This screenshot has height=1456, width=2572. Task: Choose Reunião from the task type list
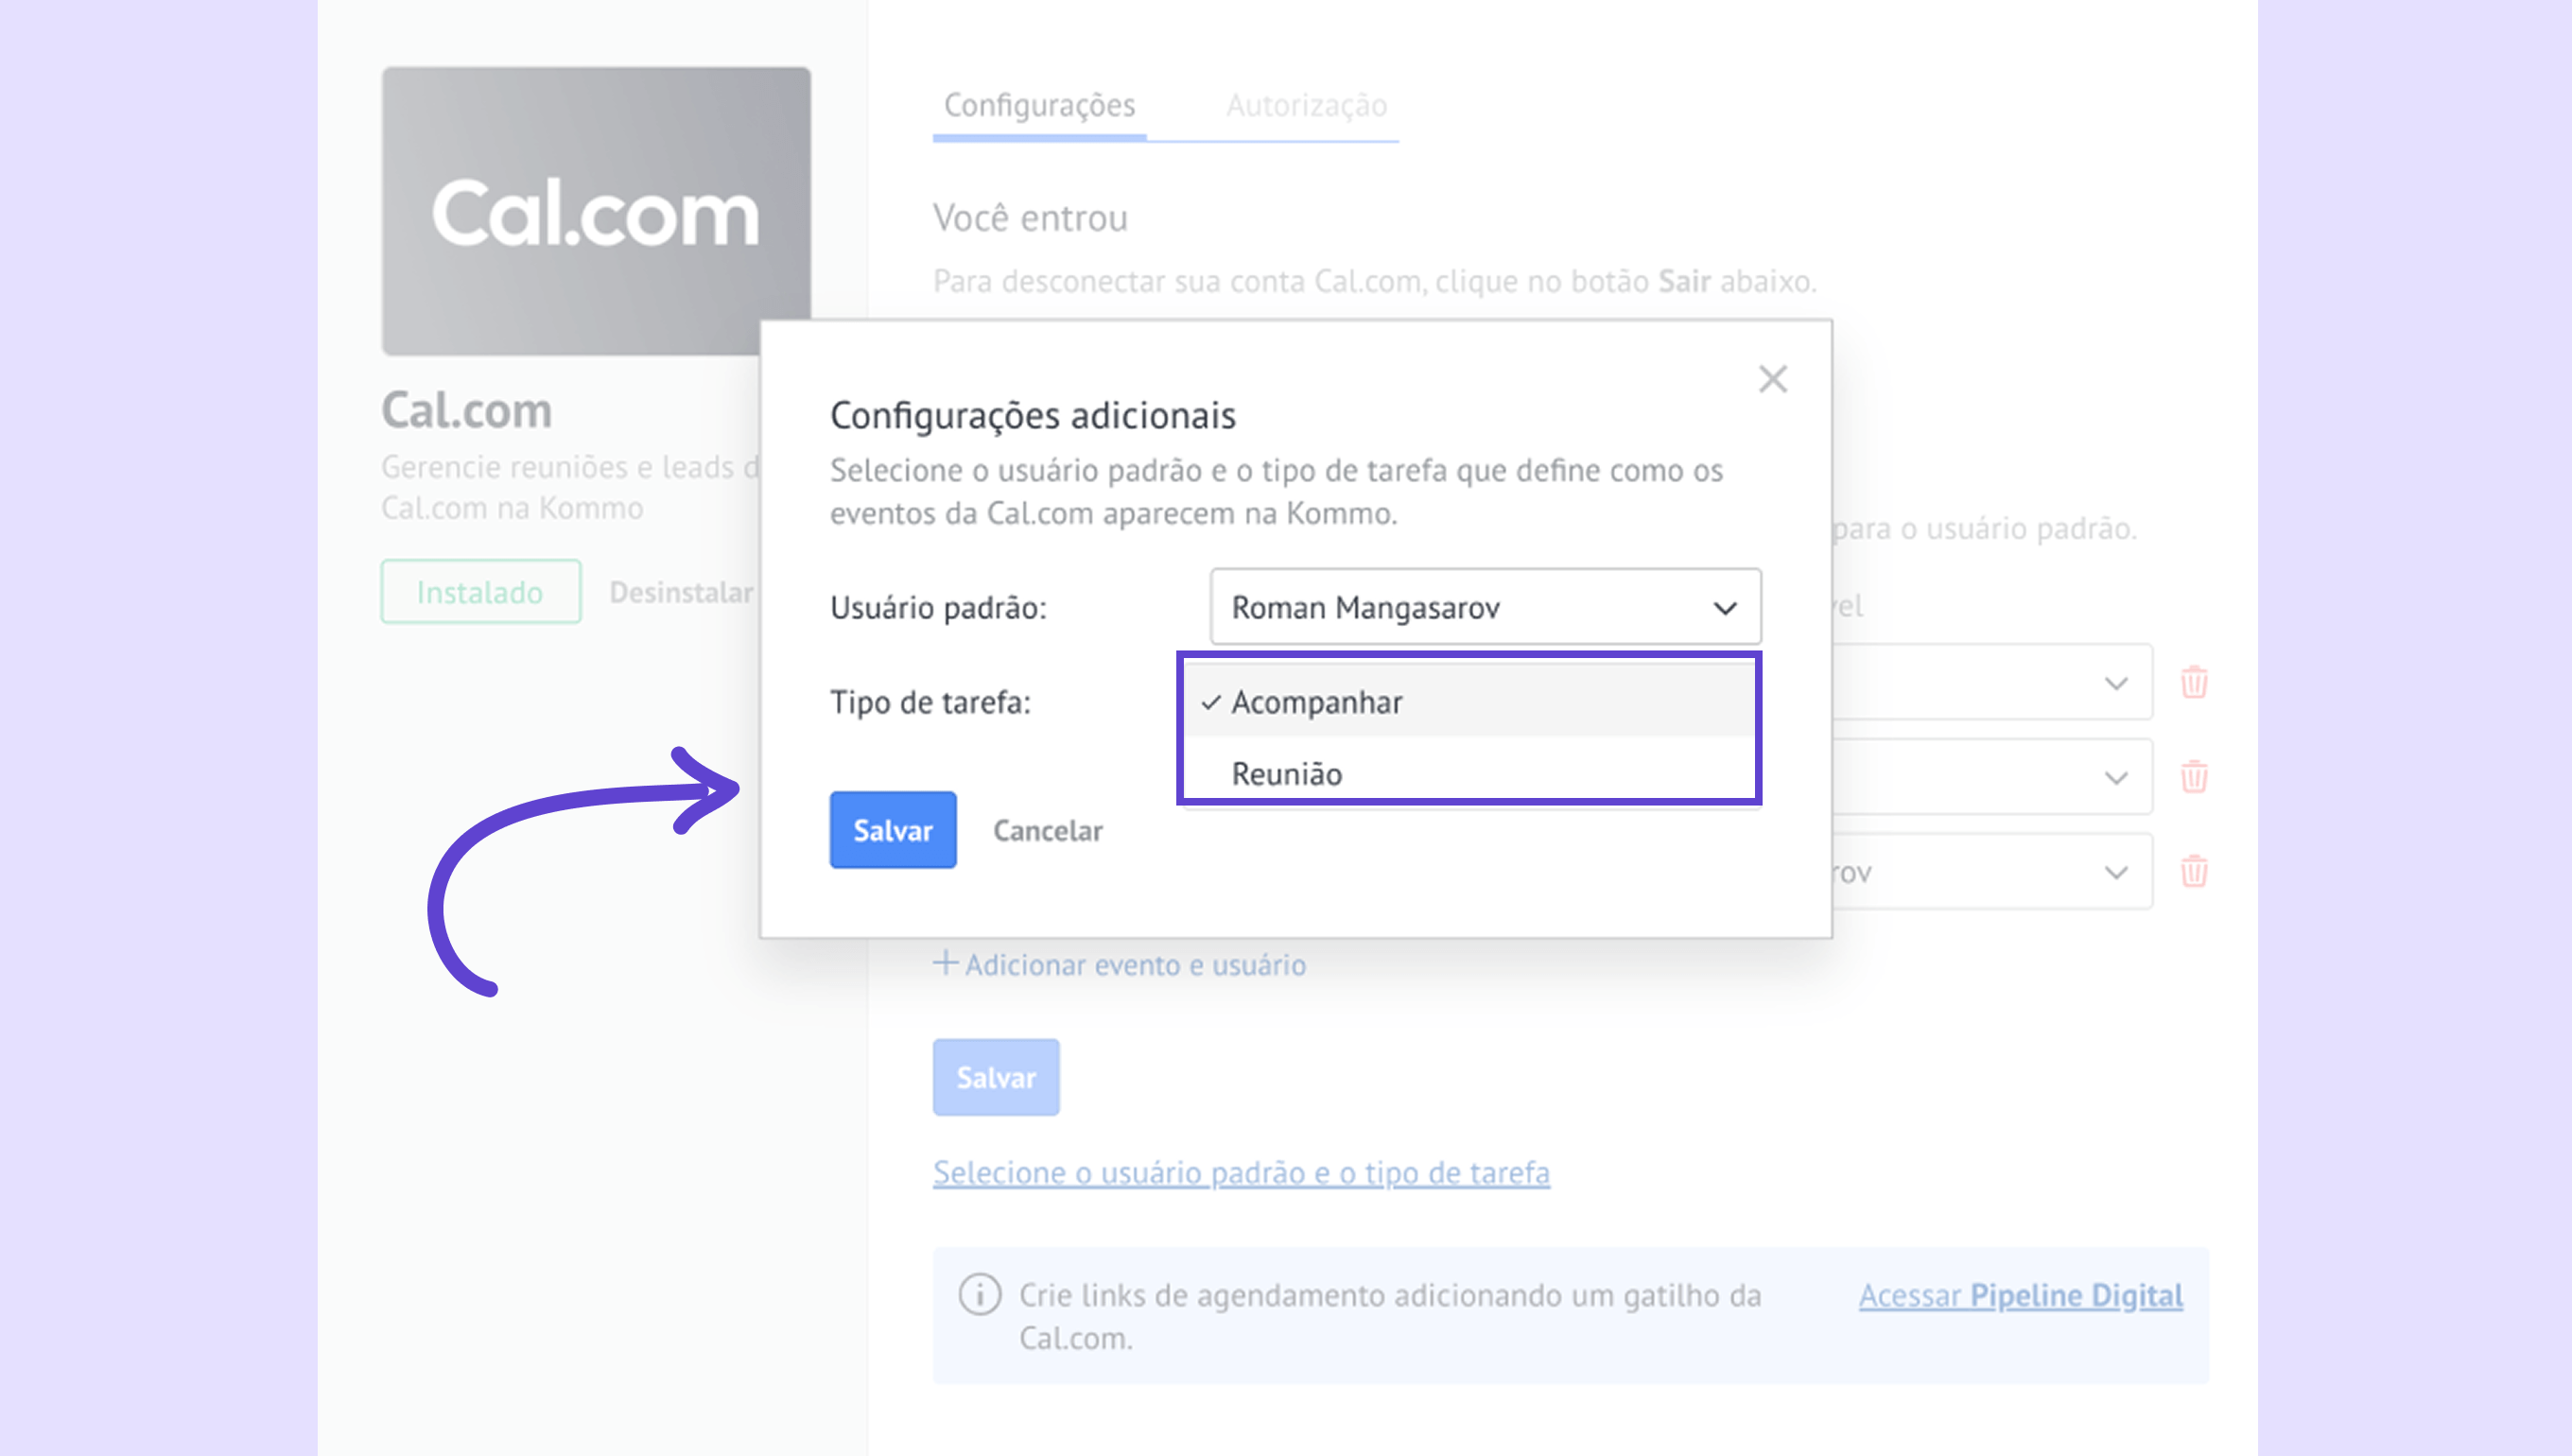pyautogui.click(x=1286, y=774)
